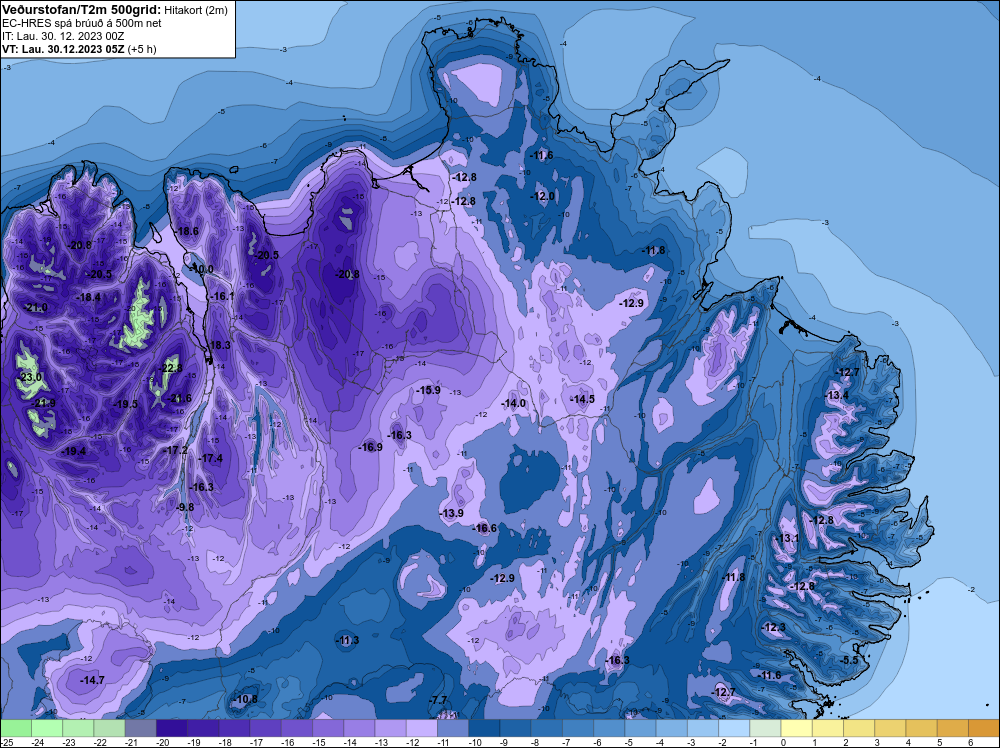This screenshot has height=748, width=1000.
Task: Select the -13.1 temperature reading
Action: pos(787,538)
